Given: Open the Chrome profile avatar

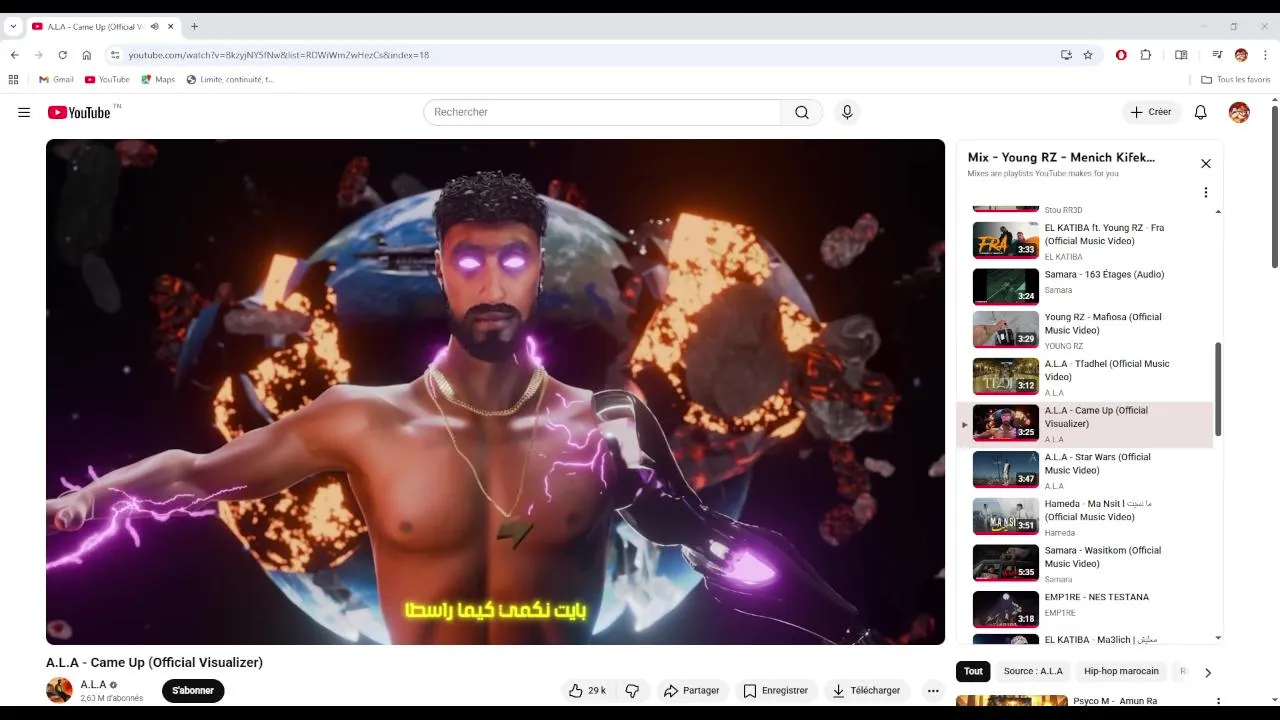Looking at the screenshot, I should [x=1241, y=55].
